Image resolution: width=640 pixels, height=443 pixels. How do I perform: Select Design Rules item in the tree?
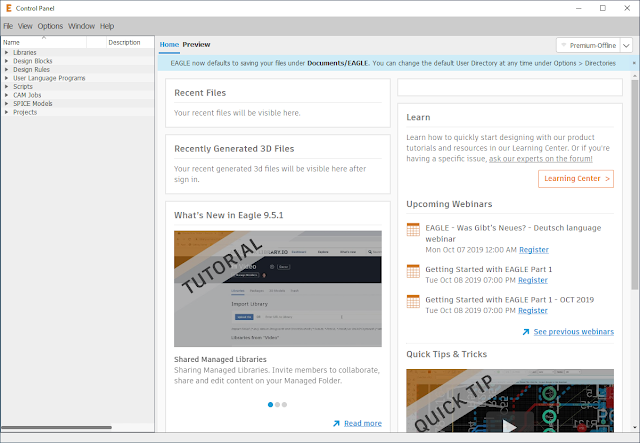pyautogui.click(x=31, y=69)
